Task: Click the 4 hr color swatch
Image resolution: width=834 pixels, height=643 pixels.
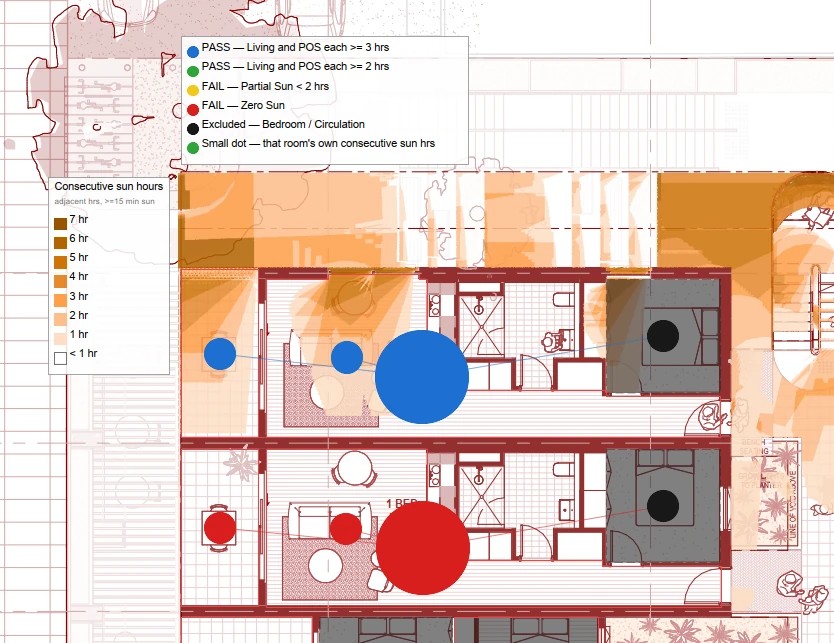Action: (x=60, y=281)
